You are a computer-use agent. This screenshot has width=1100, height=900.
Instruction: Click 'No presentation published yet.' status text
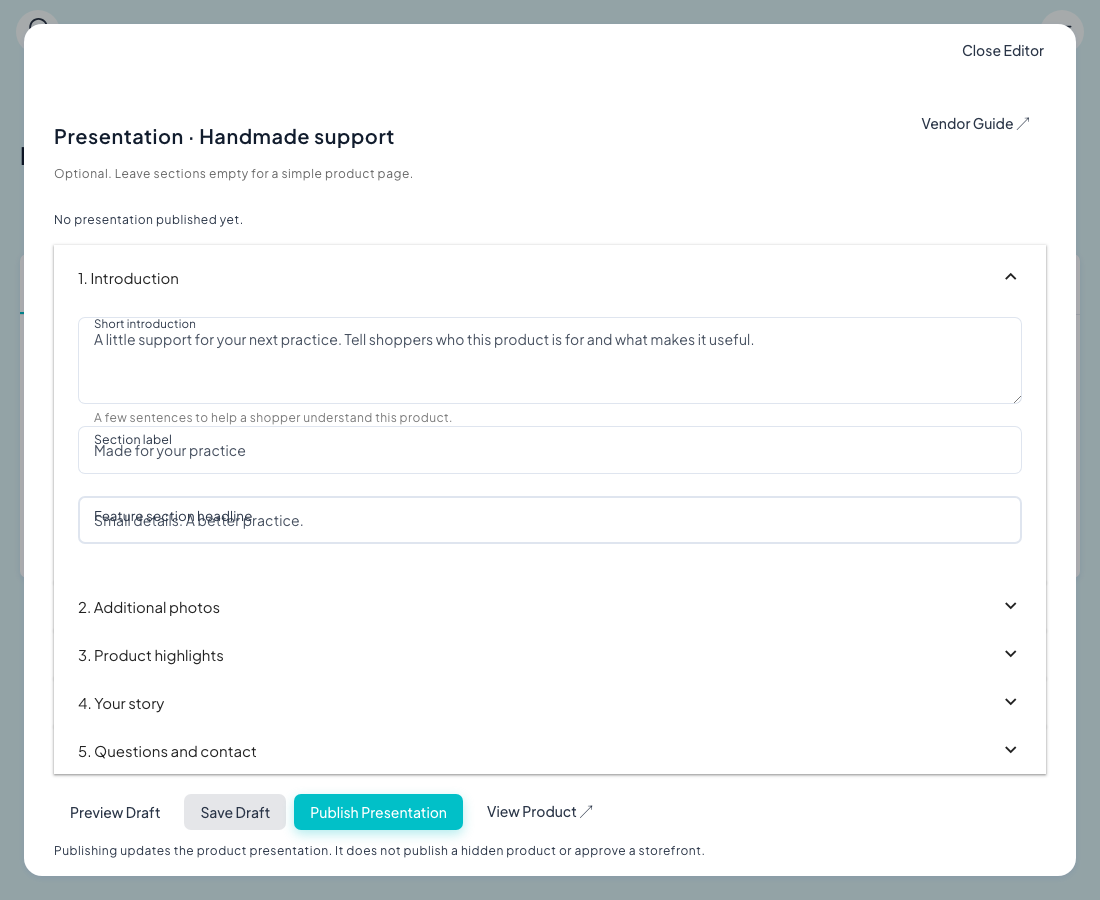(148, 220)
